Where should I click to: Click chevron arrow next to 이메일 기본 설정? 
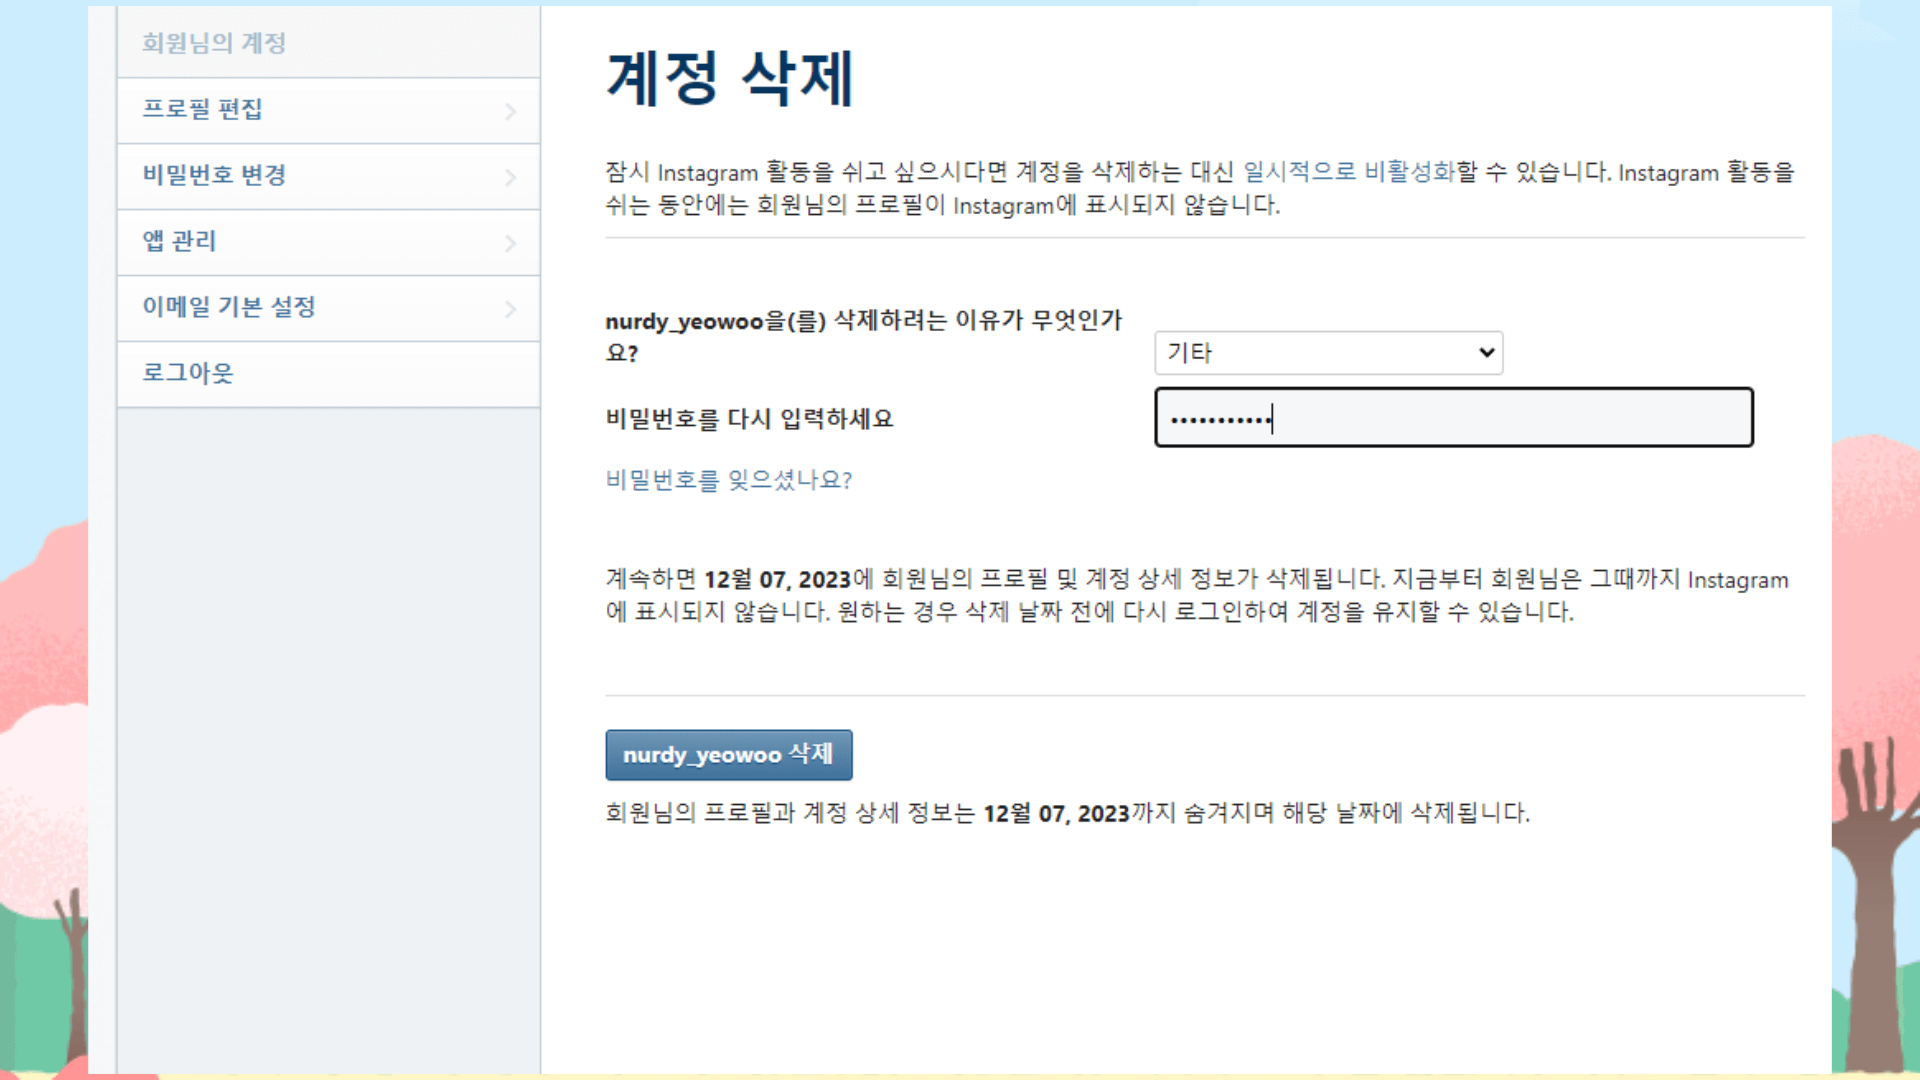(510, 309)
